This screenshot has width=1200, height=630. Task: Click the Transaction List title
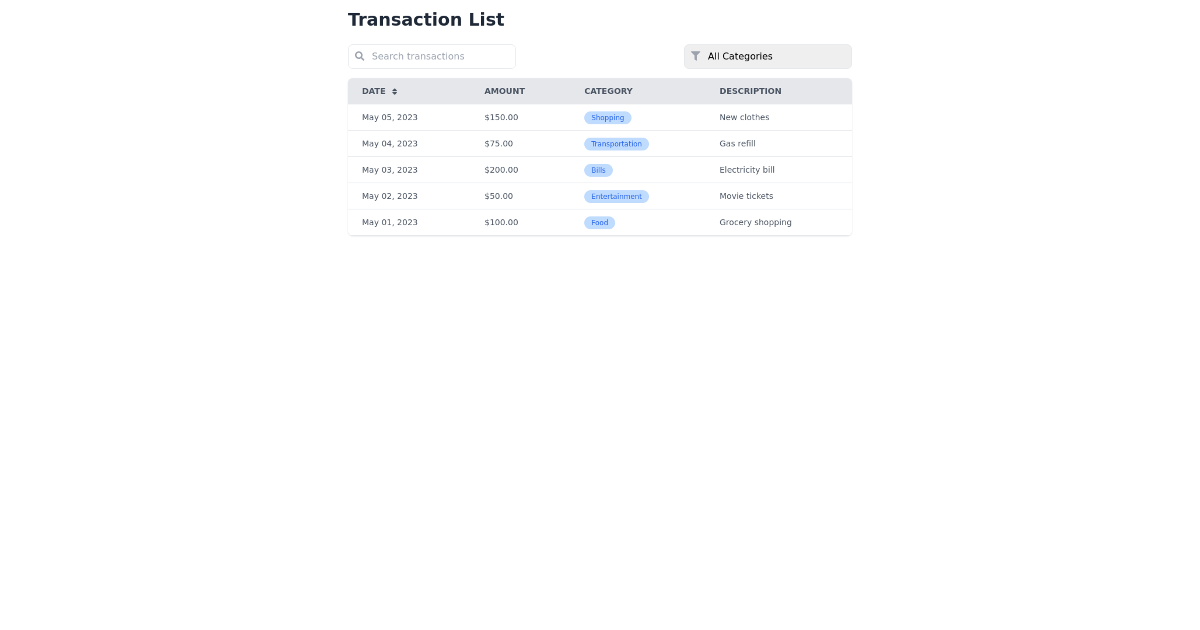tap(426, 19)
